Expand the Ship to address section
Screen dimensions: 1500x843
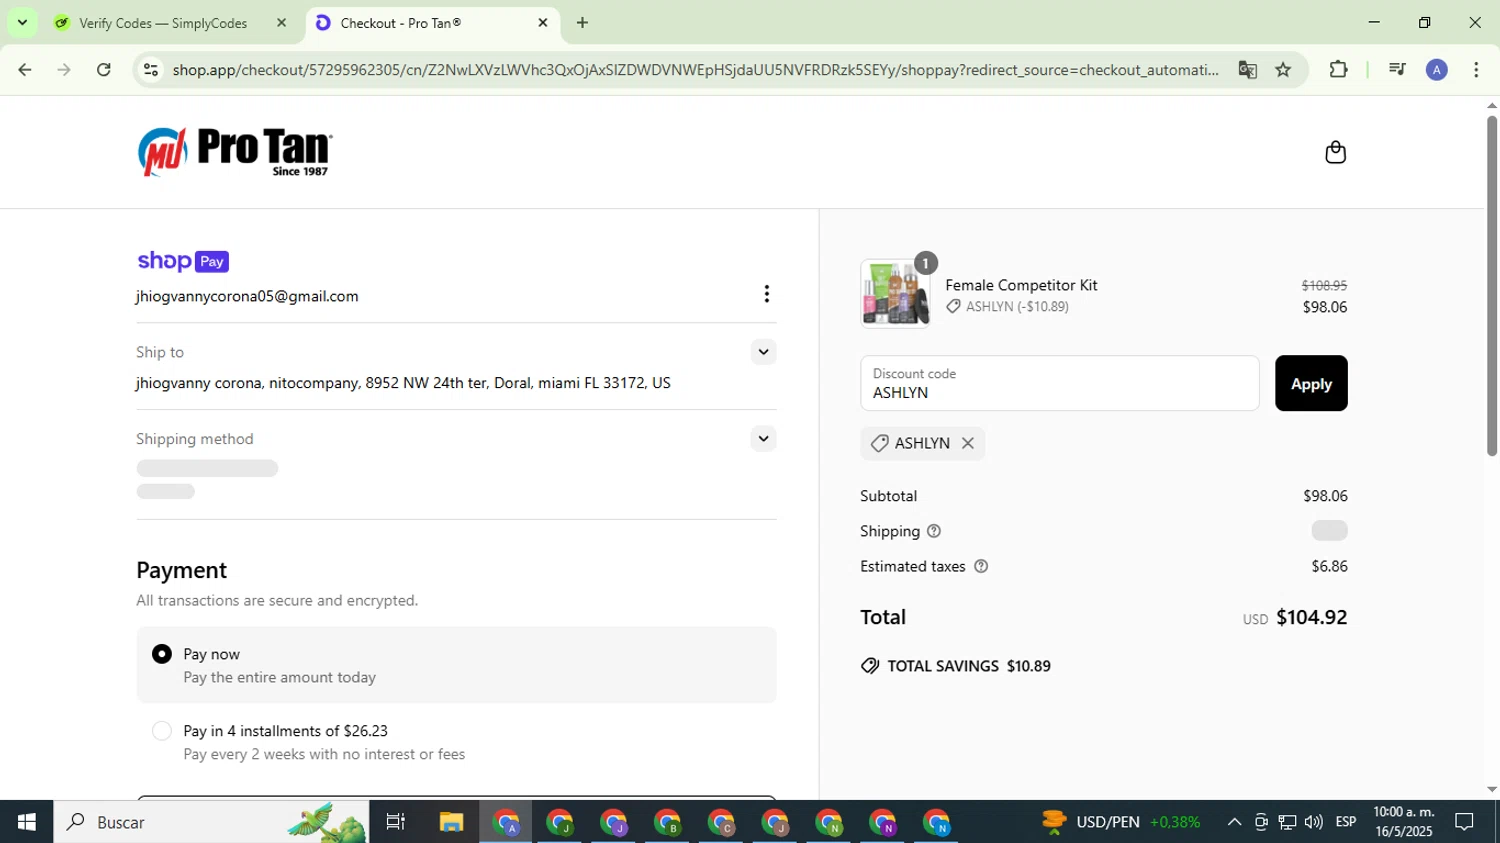coord(763,352)
